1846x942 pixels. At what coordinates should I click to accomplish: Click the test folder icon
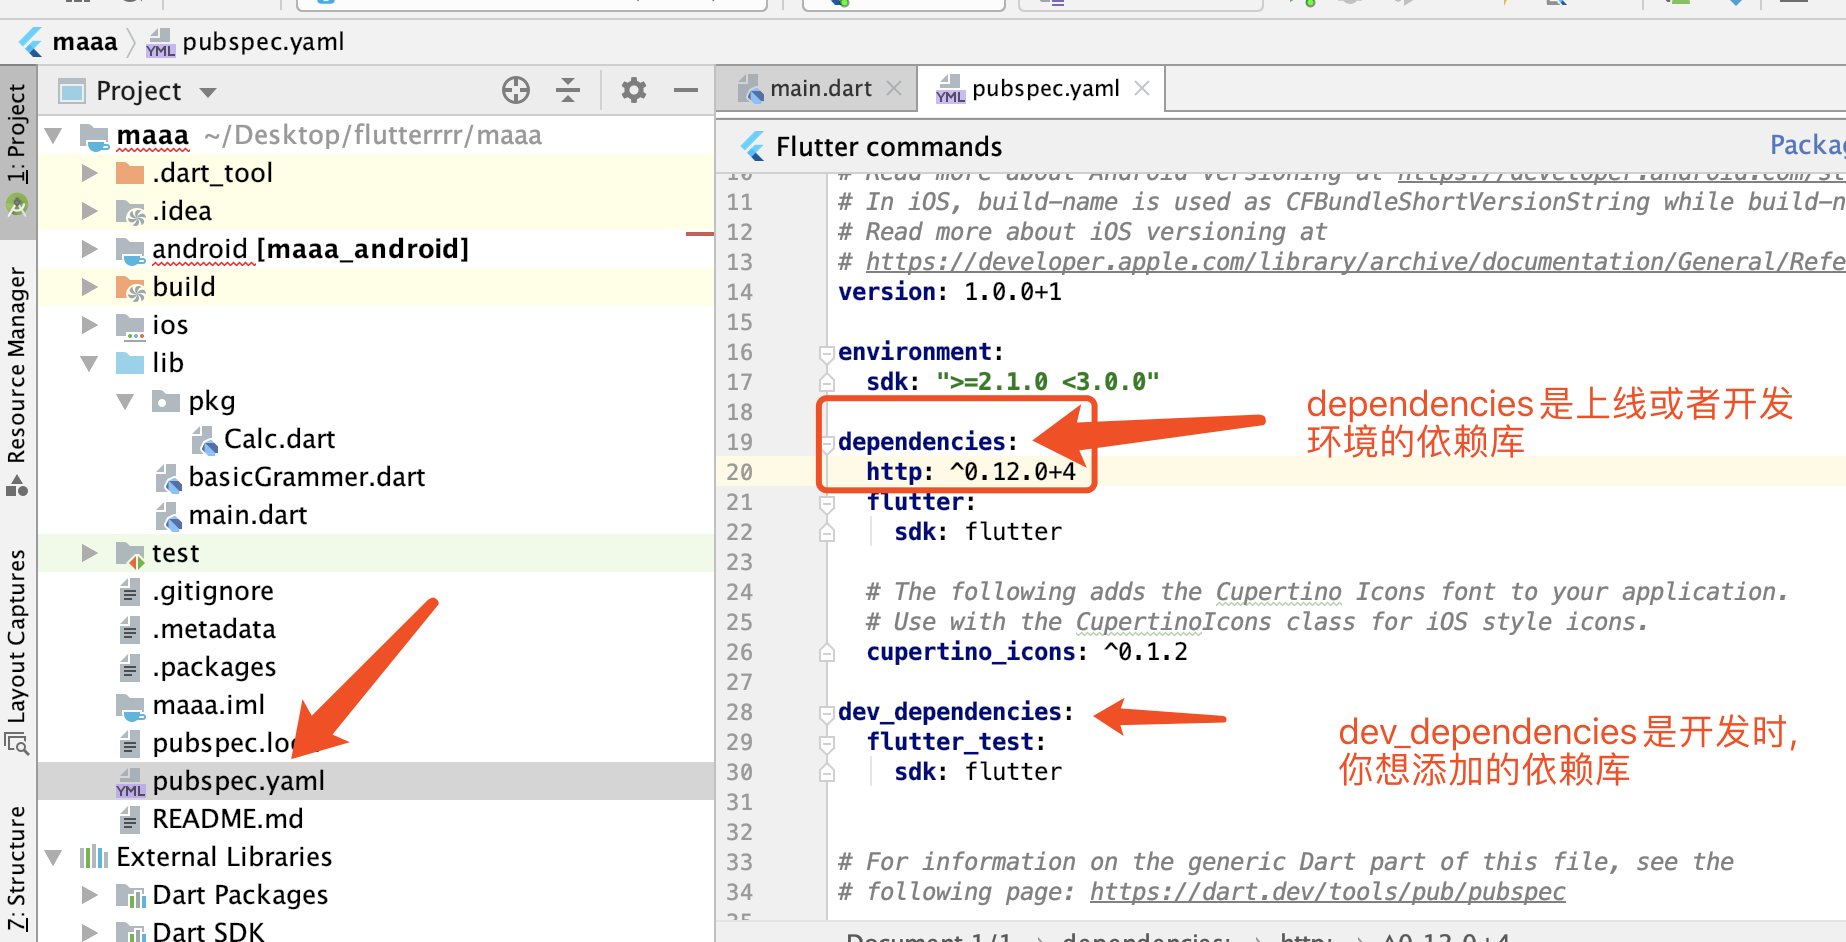130,553
